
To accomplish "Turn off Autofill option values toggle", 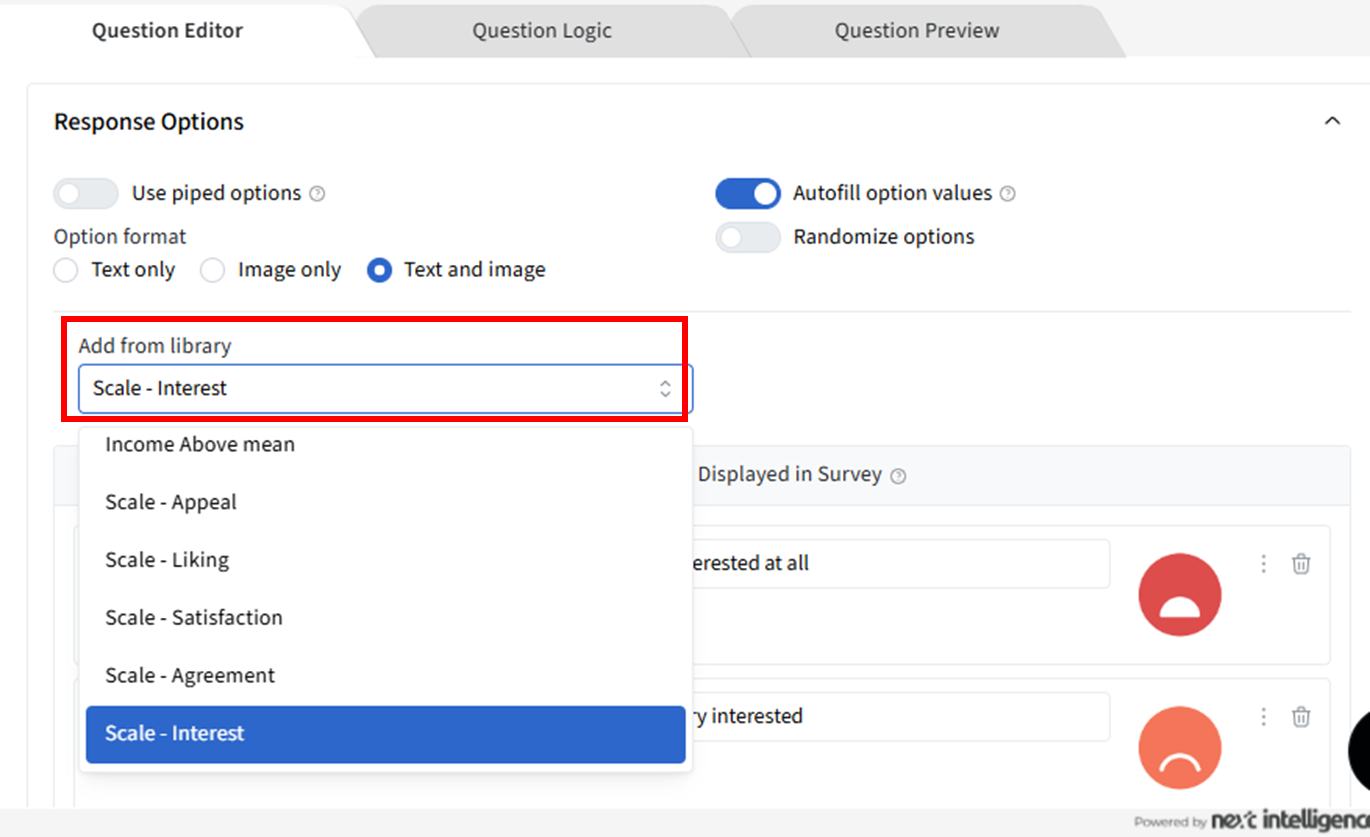I will [747, 193].
